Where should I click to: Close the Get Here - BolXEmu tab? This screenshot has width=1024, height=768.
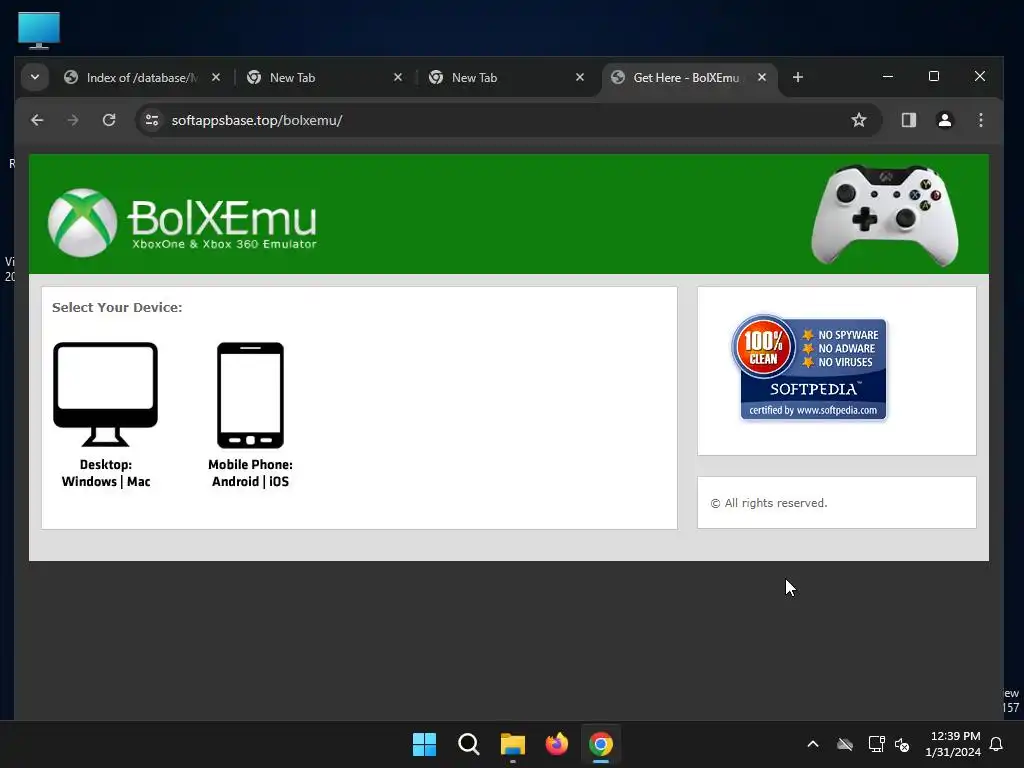761,77
